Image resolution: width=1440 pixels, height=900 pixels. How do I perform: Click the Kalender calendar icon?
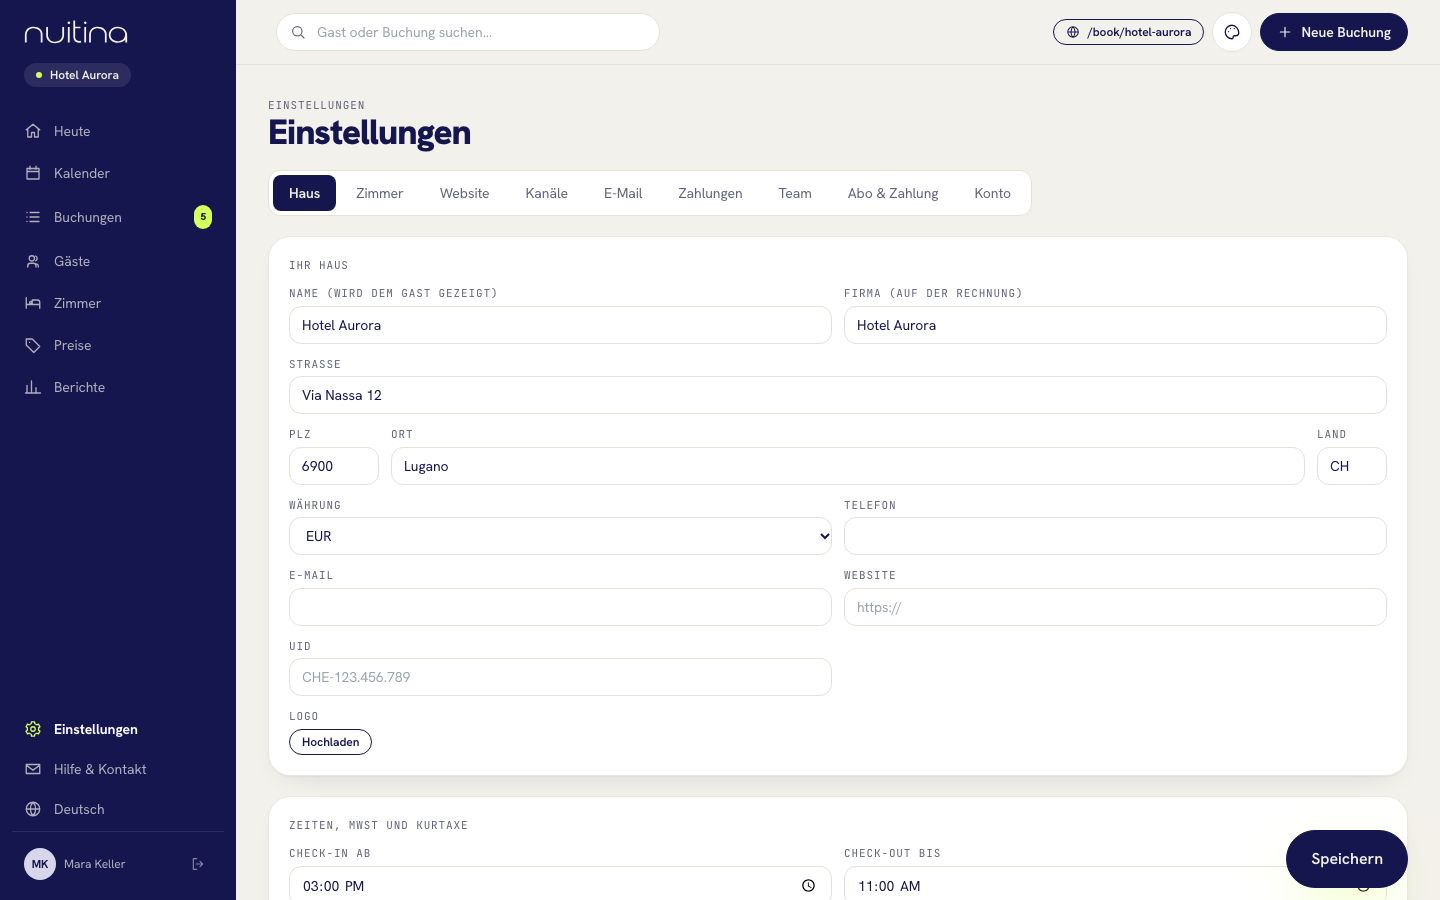pyautogui.click(x=33, y=173)
